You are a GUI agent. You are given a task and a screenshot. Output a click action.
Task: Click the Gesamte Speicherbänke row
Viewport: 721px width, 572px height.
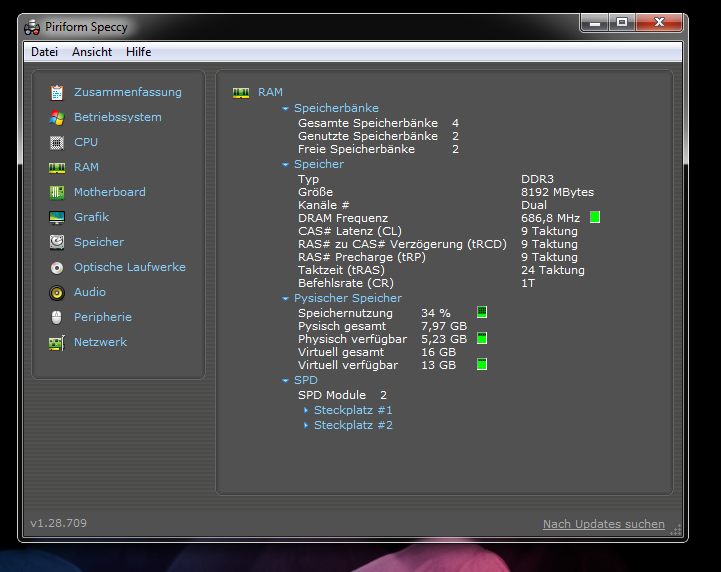pyautogui.click(x=378, y=123)
